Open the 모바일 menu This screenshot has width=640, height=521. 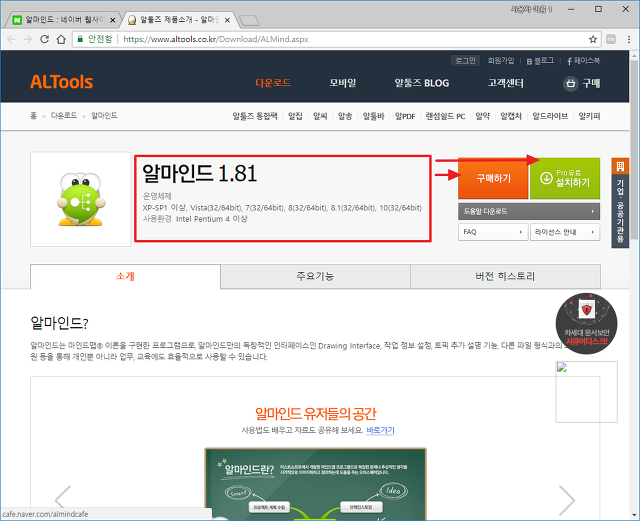343,83
